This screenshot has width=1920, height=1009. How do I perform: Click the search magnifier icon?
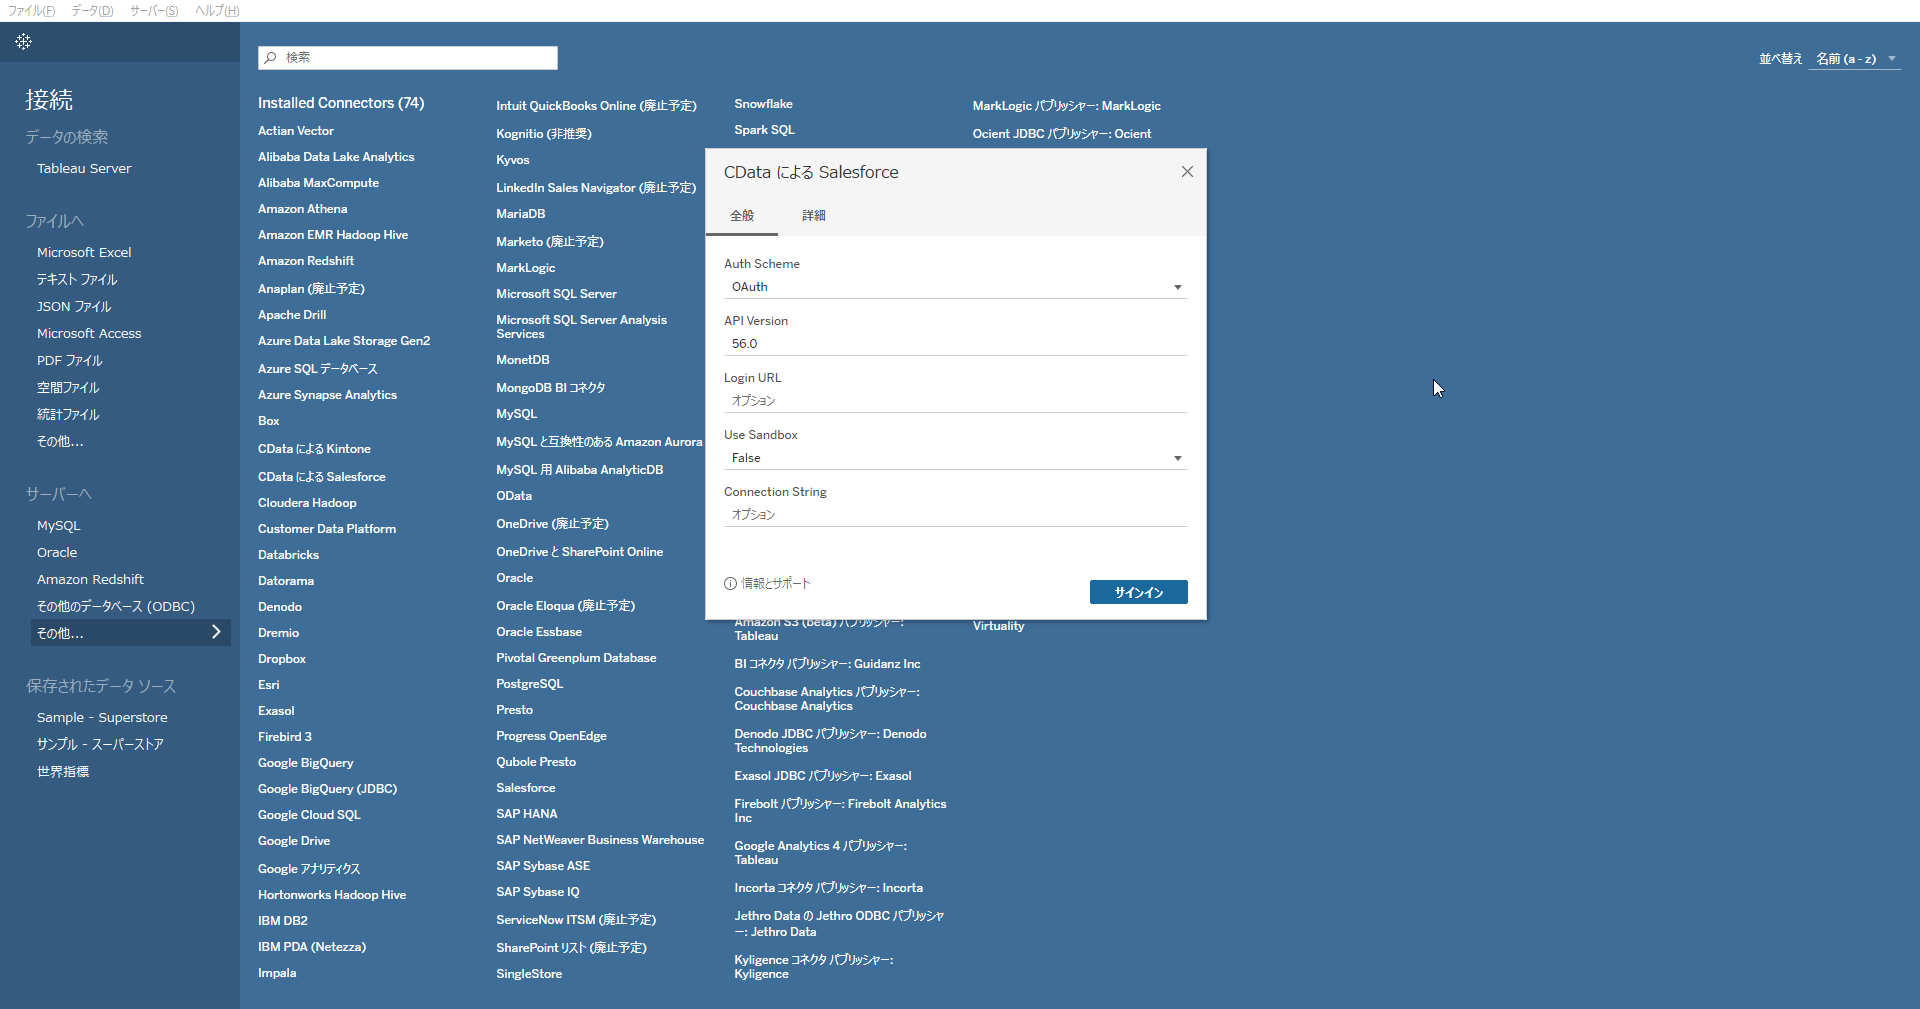tap(270, 58)
